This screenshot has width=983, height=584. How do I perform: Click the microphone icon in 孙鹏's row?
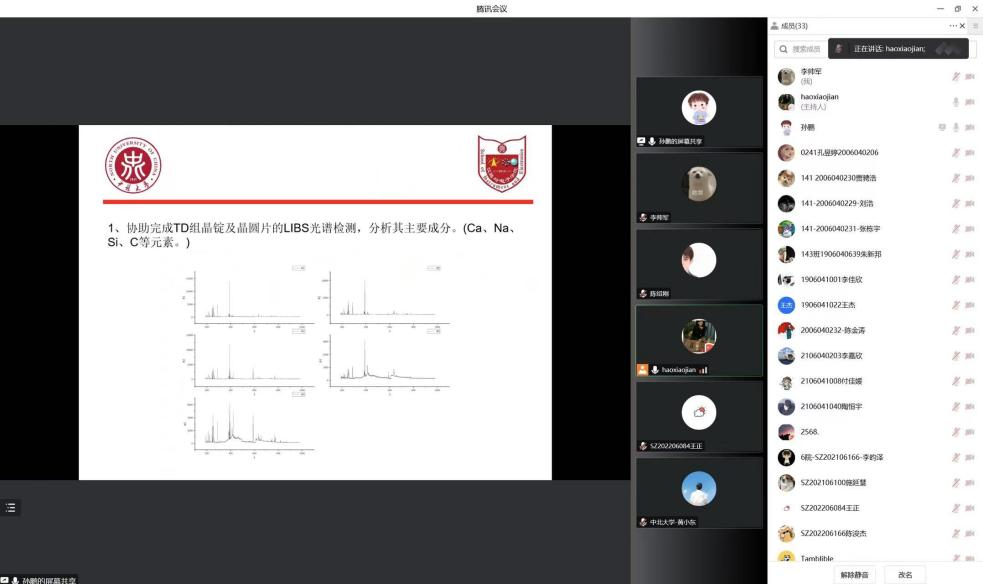click(956, 127)
